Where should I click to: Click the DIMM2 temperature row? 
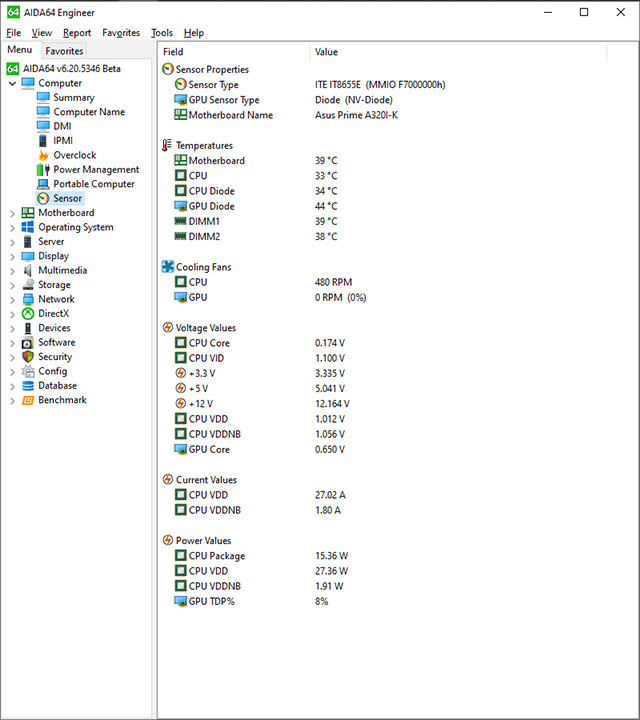click(383, 236)
